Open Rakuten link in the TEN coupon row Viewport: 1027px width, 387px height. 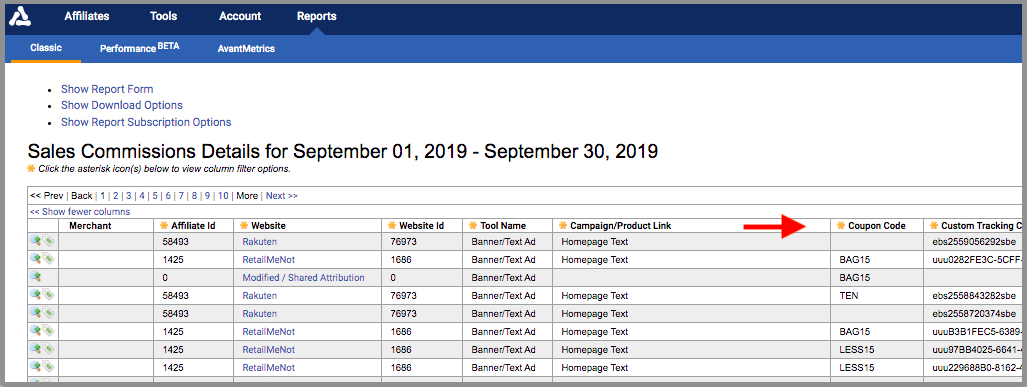pyautogui.click(x=259, y=295)
